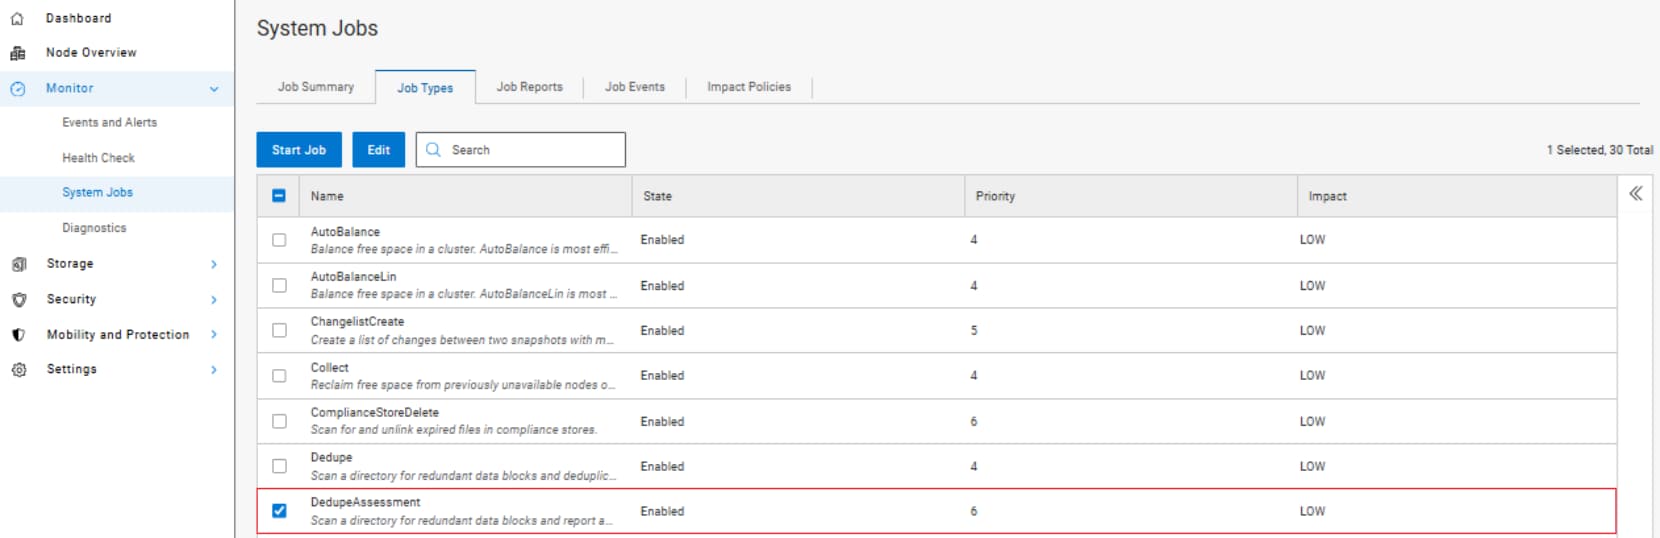Image resolution: width=1660 pixels, height=538 pixels.
Task: Expand the Storage menu chevron
Action: click(x=214, y=264)
